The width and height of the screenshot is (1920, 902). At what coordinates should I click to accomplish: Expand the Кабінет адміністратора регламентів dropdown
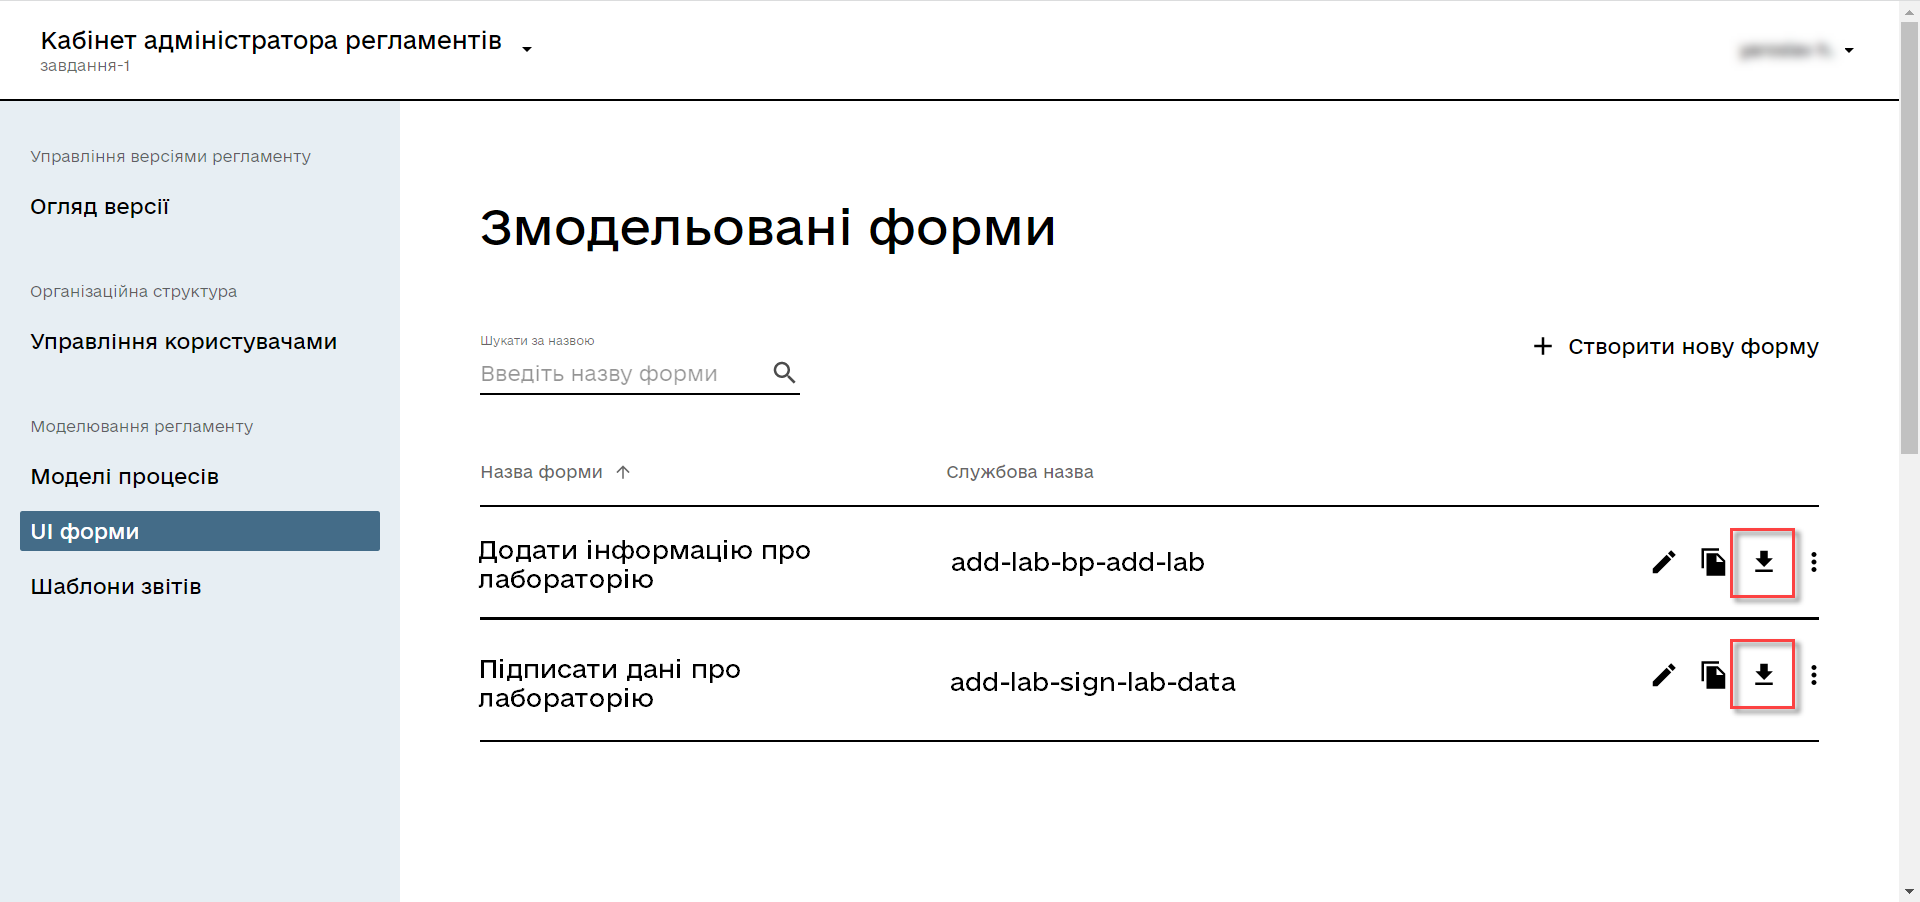click(527, 49)
